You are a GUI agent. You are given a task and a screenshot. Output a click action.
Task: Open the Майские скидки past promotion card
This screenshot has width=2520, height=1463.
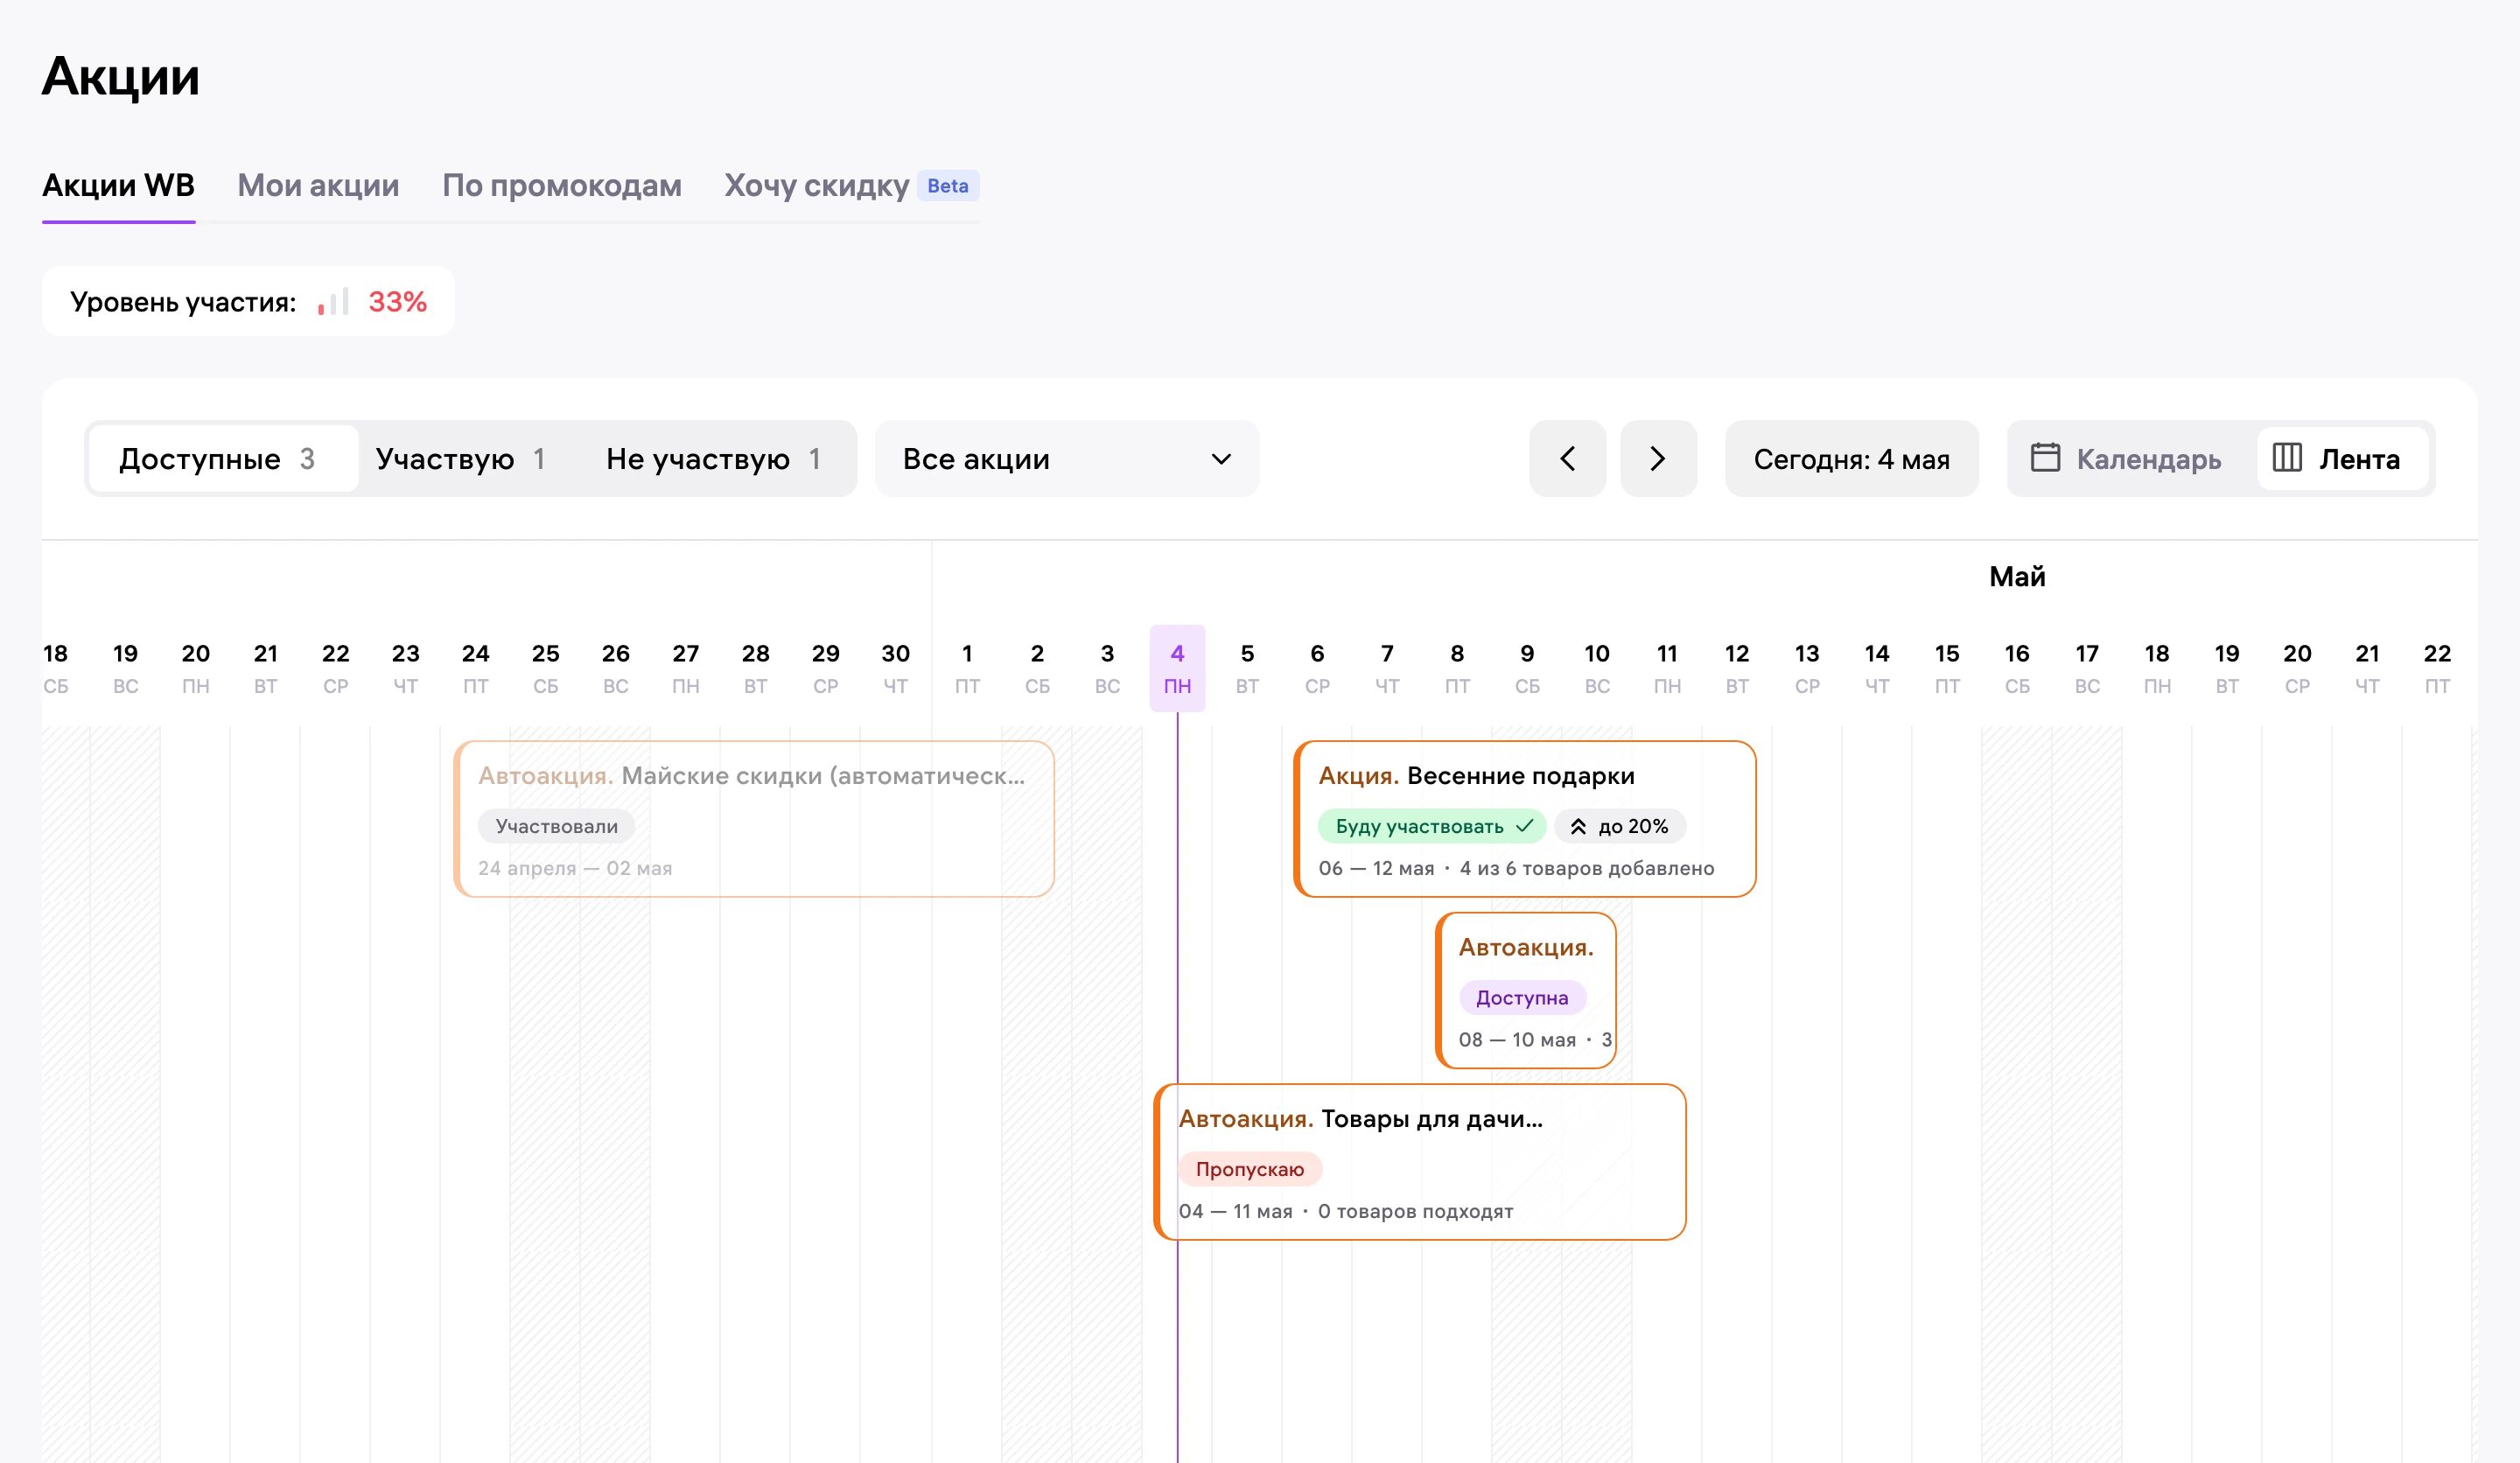754,819
